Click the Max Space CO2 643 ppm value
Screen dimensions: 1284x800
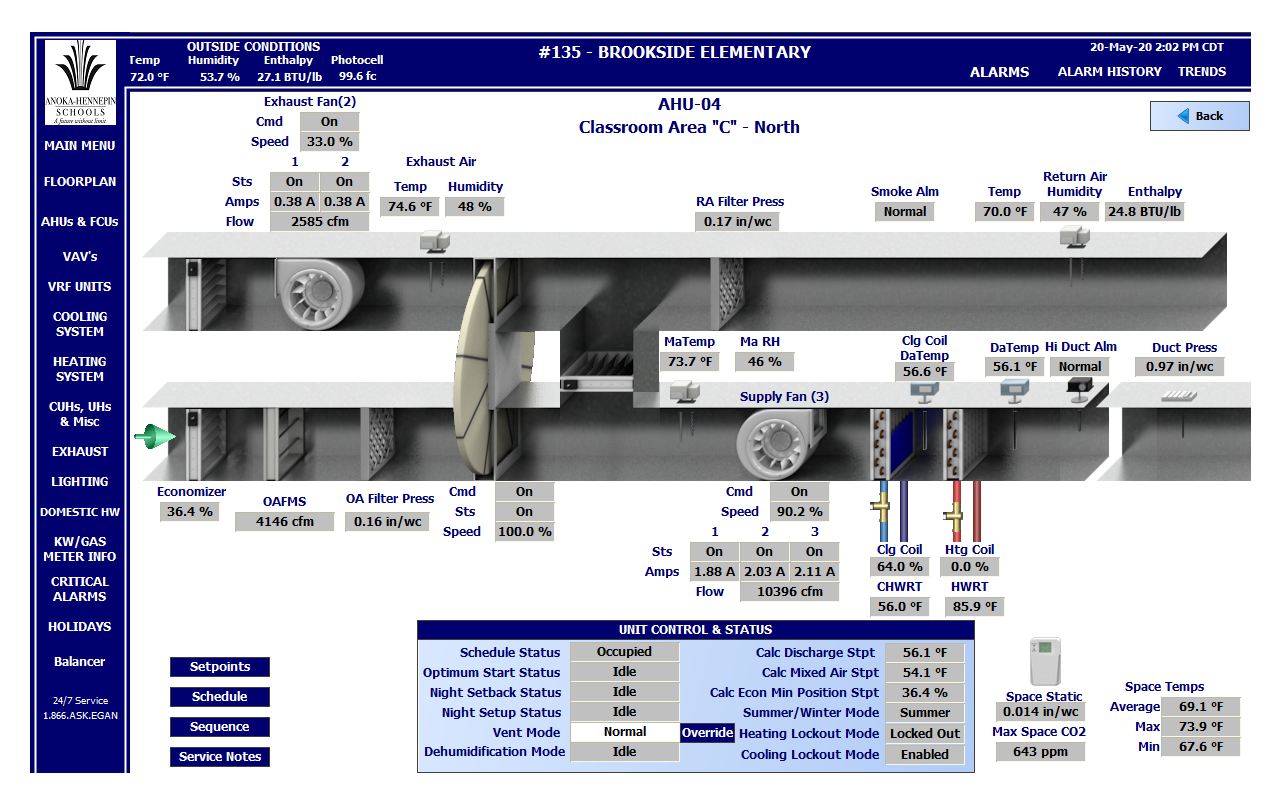pos(1040,752)
